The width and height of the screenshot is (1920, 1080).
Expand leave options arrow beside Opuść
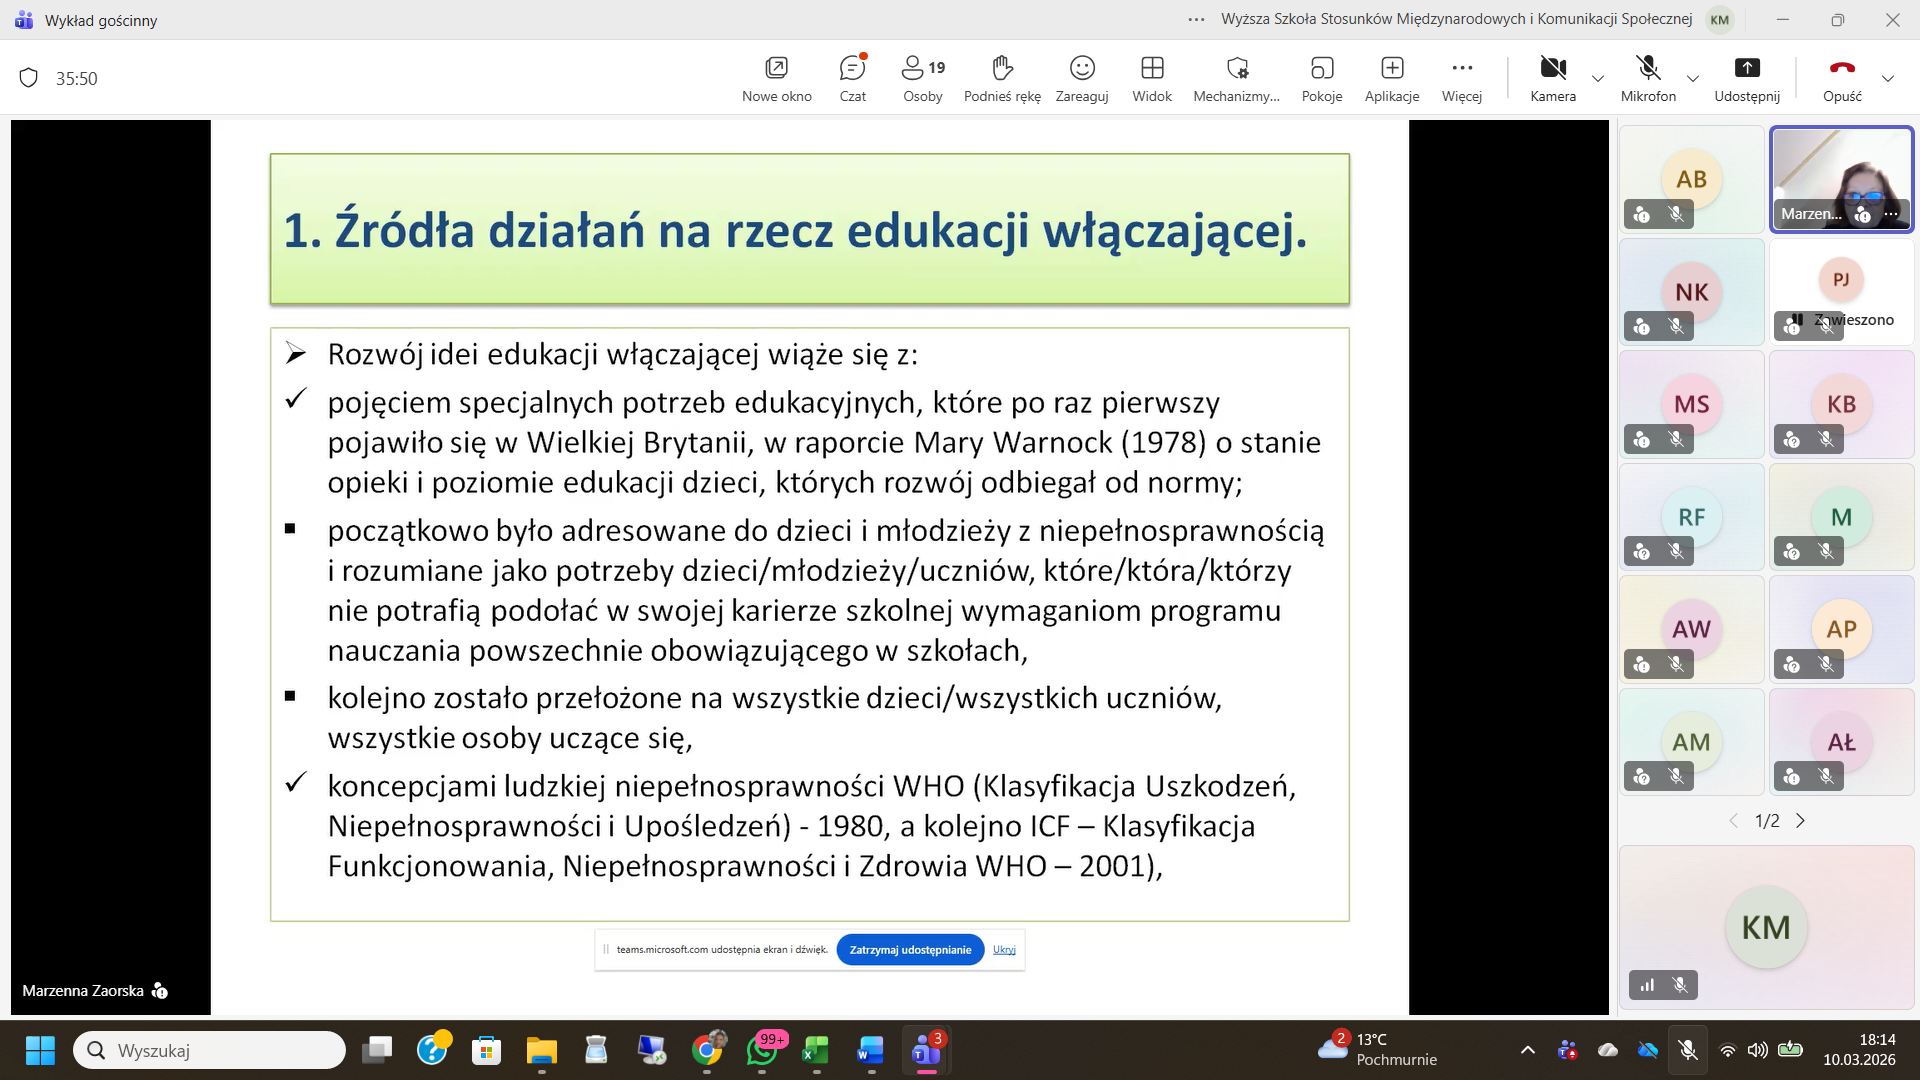1888,78
